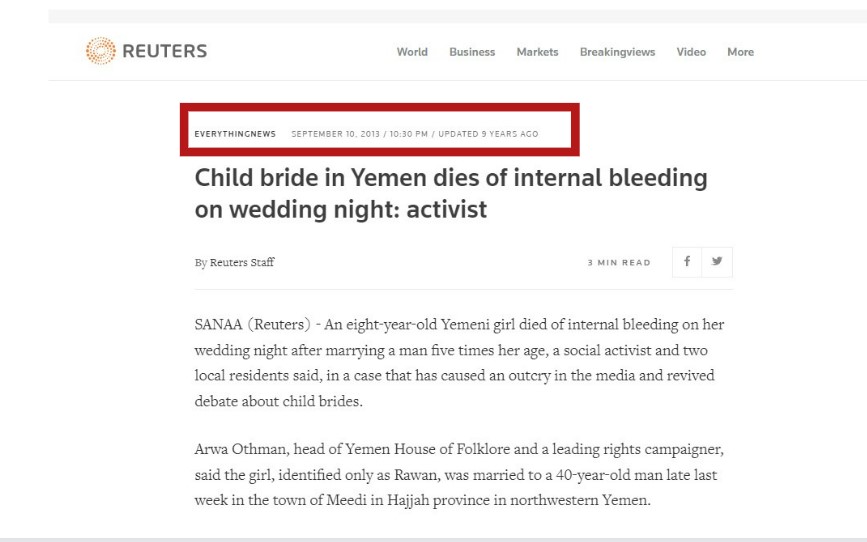Switch to the Video section

click(x=691, y=52)
